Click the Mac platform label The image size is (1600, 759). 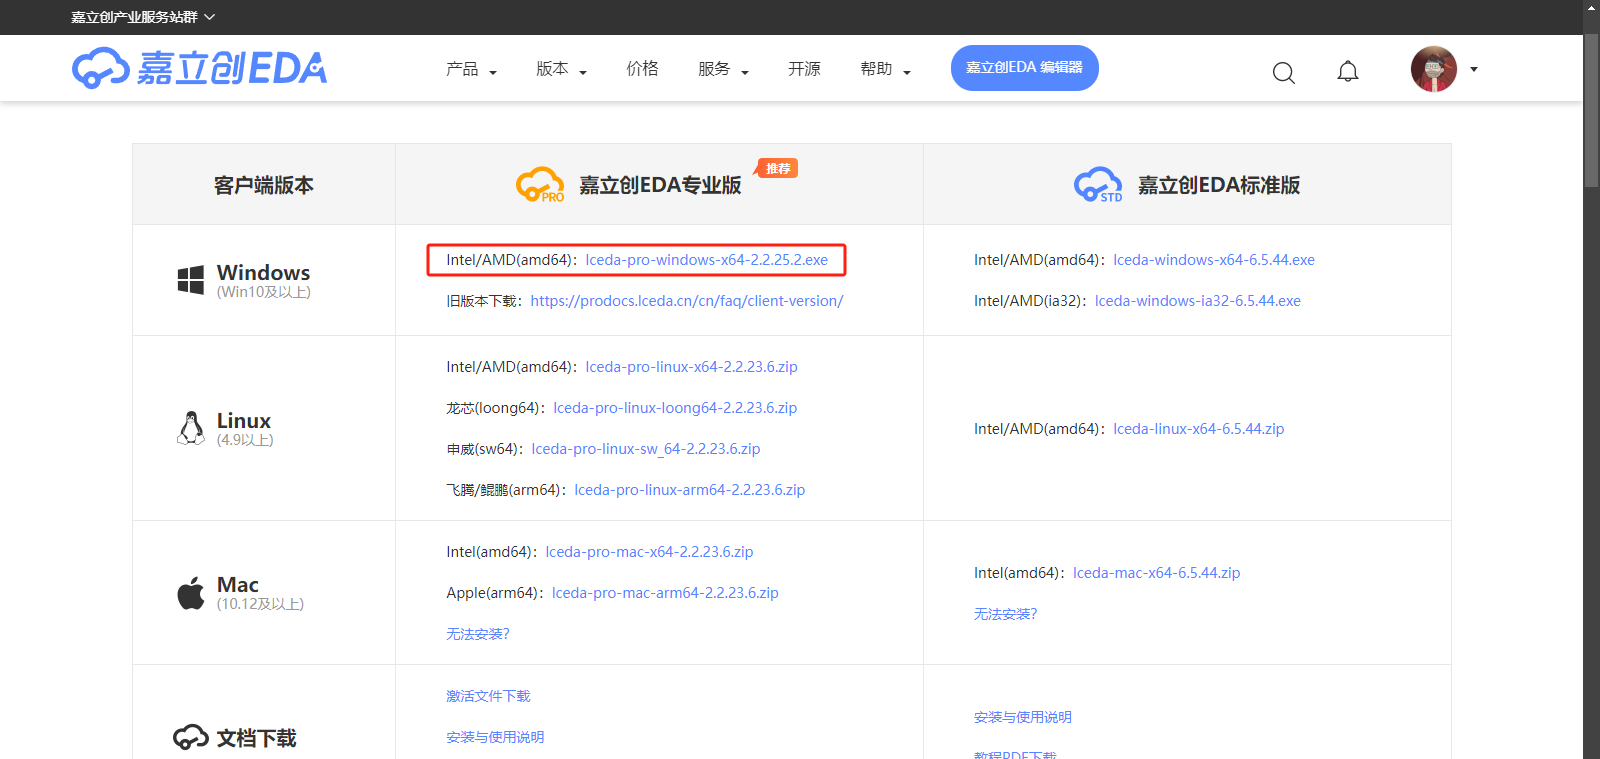(238, 584)
